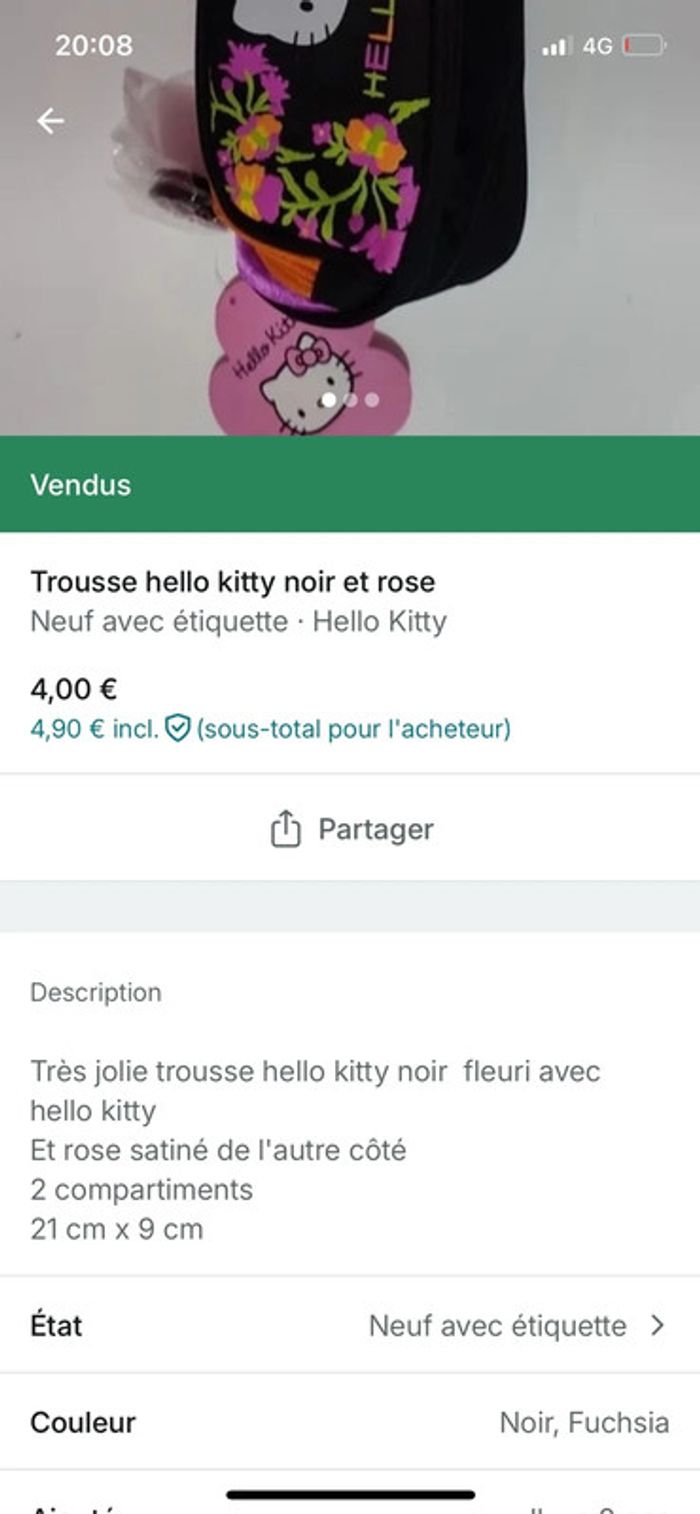Open the sous-total pour l'acheteur link
Screen dimensions: 700x1514
[x=353, y=731]
